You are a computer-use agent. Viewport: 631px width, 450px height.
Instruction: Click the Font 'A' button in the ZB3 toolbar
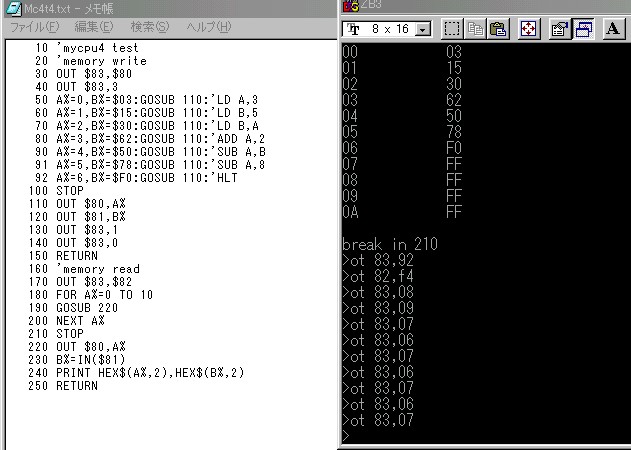pyautogui.click(x=613, y=29)
